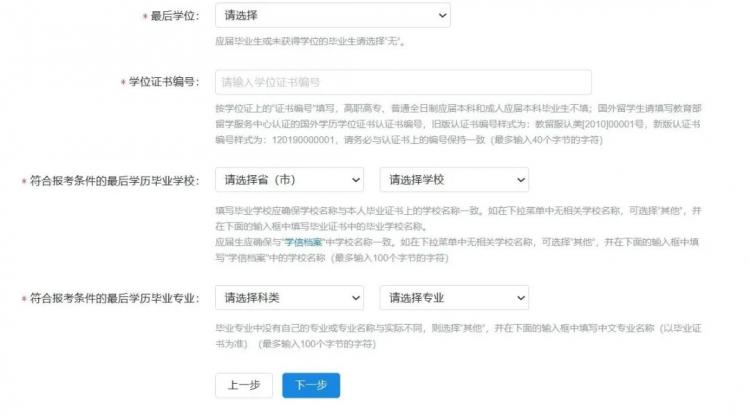Image resolution: width=750 pixels, height=415 pixels.
Task: Click the chevron on 请选择学校 select
Action: pyautogui.click(x=519, y=180)
